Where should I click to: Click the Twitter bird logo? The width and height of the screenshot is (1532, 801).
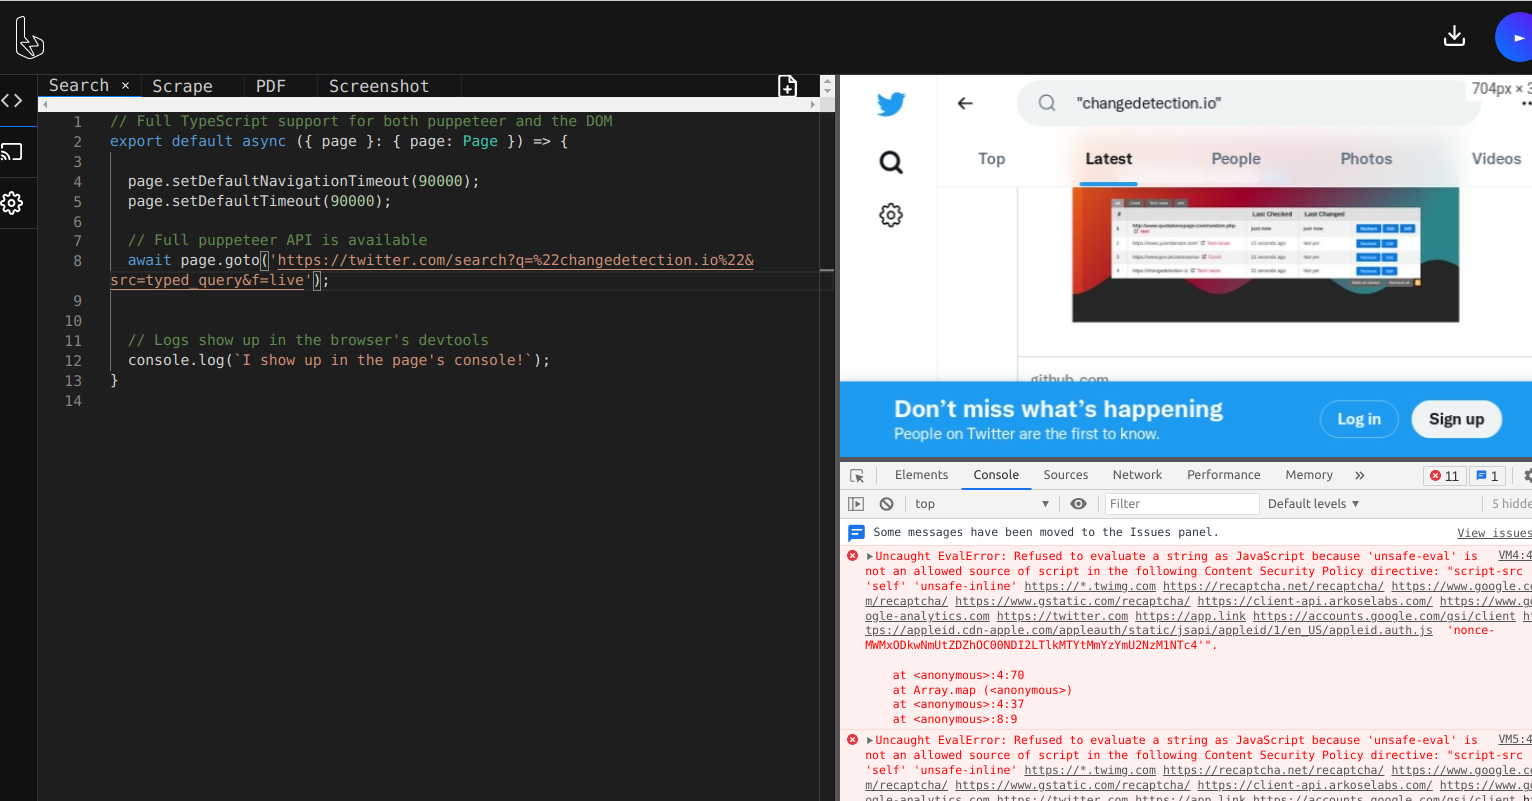click(x=891, y=103)
